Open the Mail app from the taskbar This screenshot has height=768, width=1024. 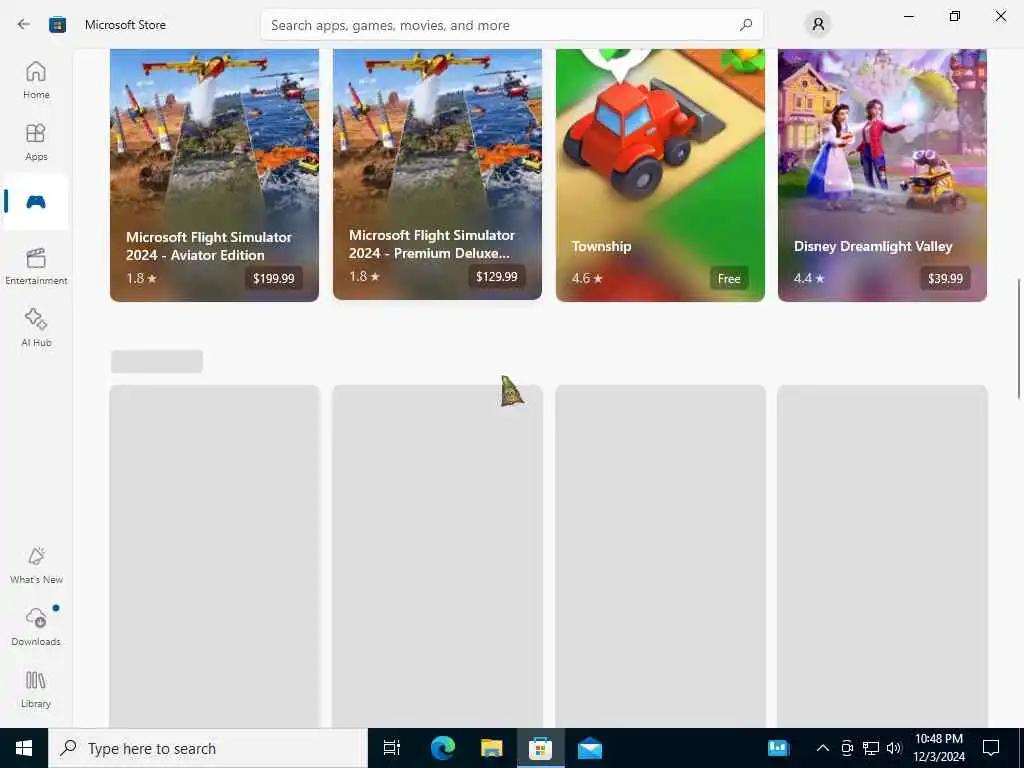click(x=590, y=748)
